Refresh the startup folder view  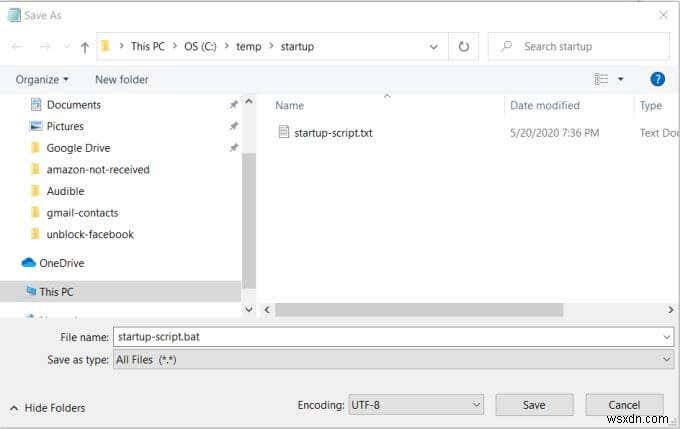click(x=464, y=46)
